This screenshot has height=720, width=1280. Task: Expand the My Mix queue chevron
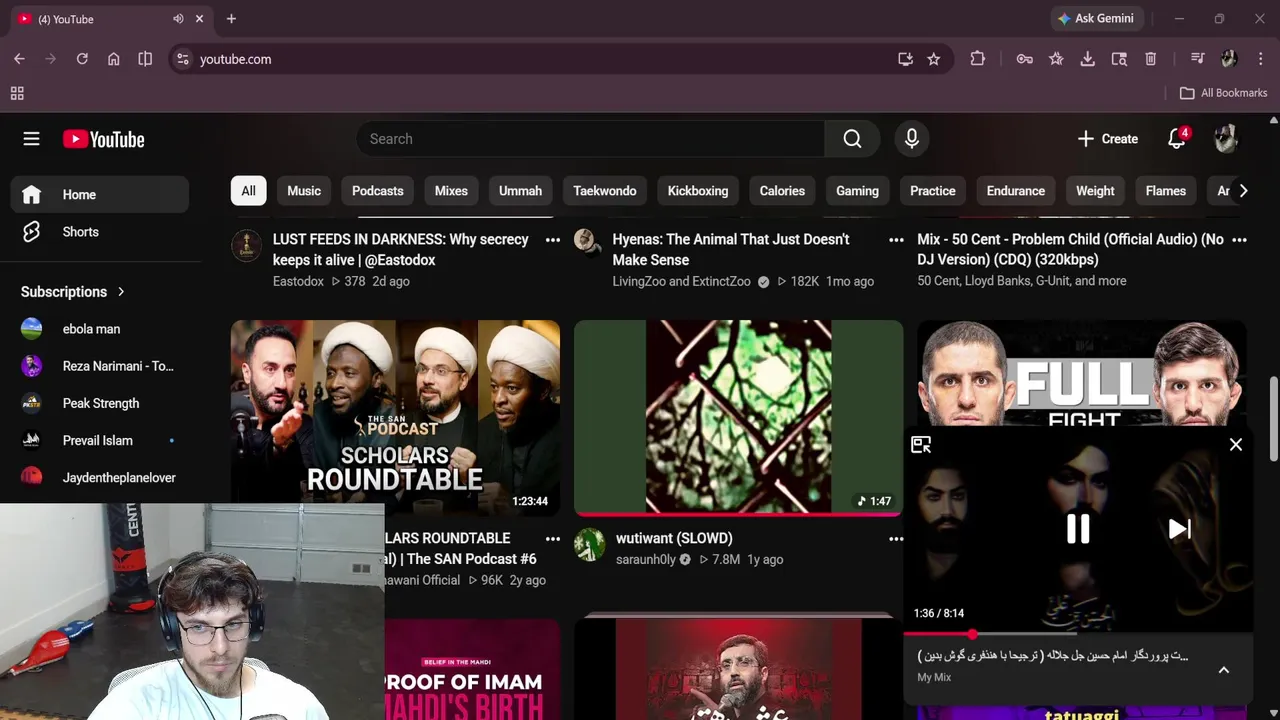[x=1224, y=670]
